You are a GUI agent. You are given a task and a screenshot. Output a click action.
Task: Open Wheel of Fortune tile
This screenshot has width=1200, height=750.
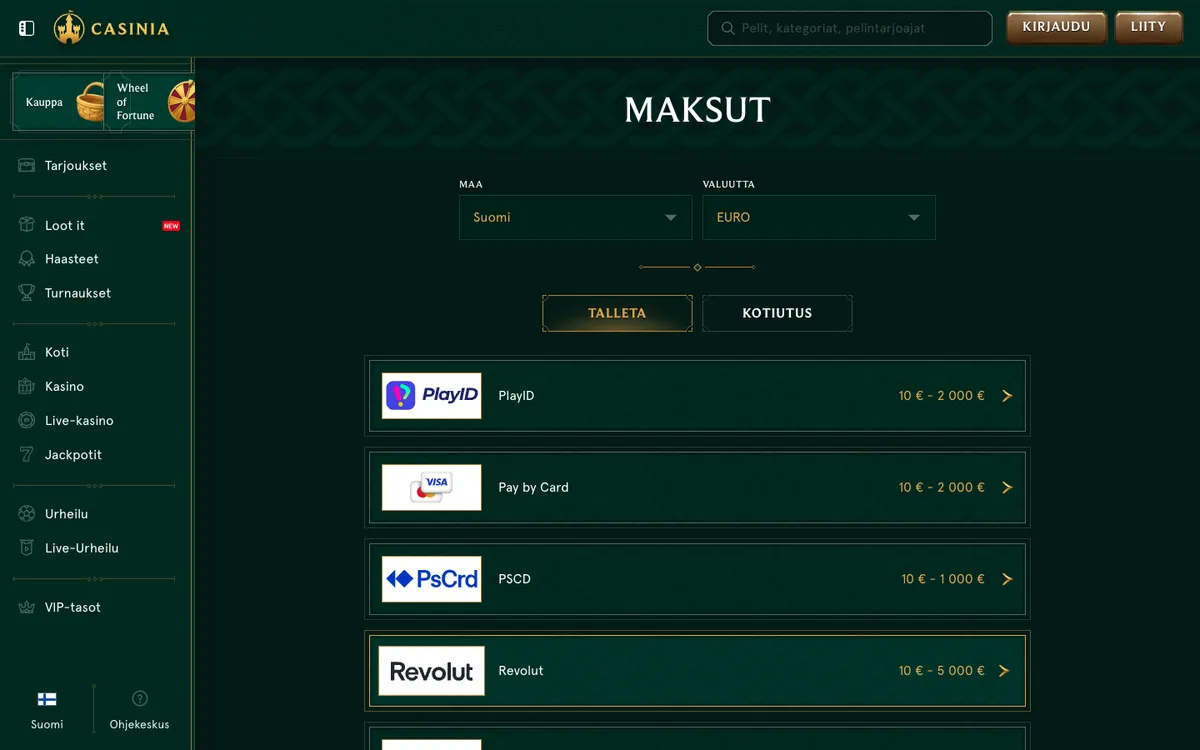pos(150,102)
